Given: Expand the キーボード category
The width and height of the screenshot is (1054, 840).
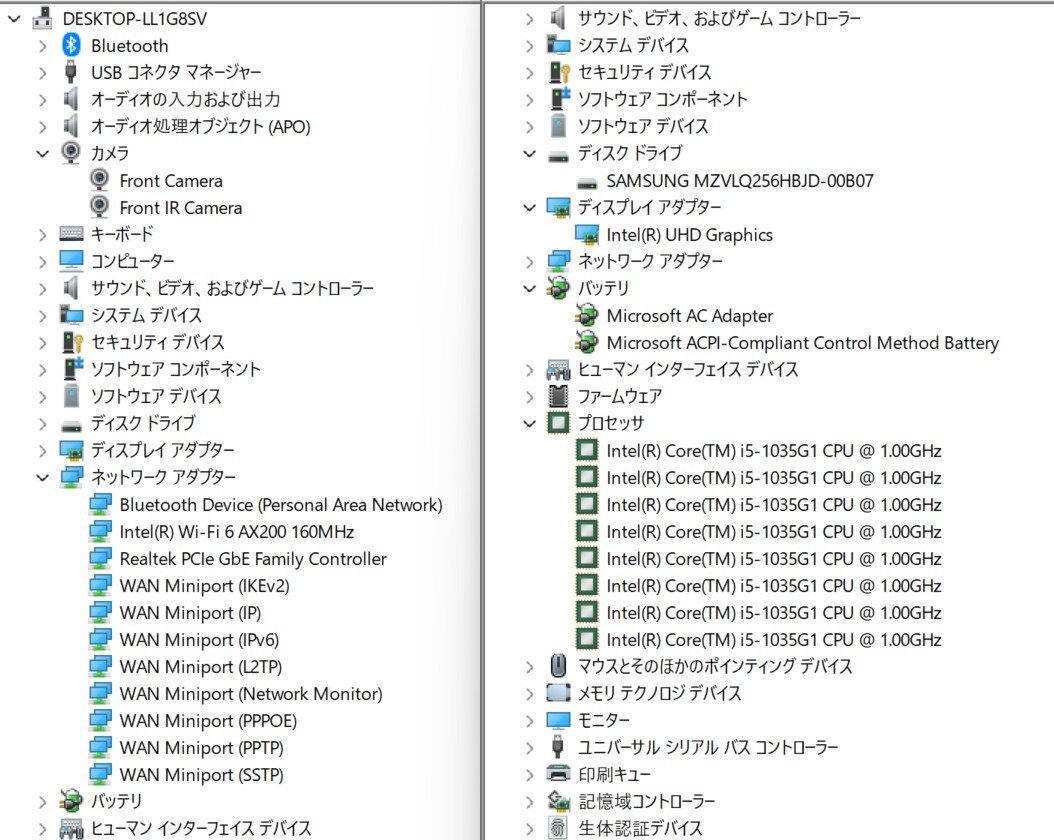Looking at the screenshot, I should pos(42,234).
